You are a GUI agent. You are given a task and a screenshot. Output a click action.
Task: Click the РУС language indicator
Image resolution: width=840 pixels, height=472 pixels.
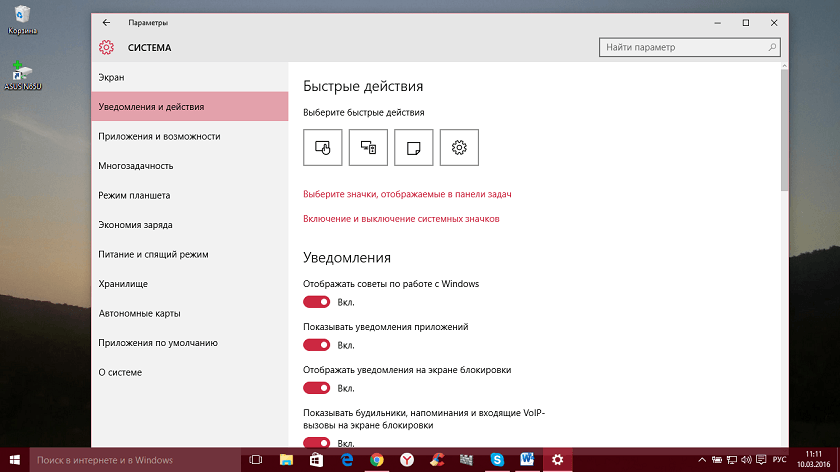(779, 460)
